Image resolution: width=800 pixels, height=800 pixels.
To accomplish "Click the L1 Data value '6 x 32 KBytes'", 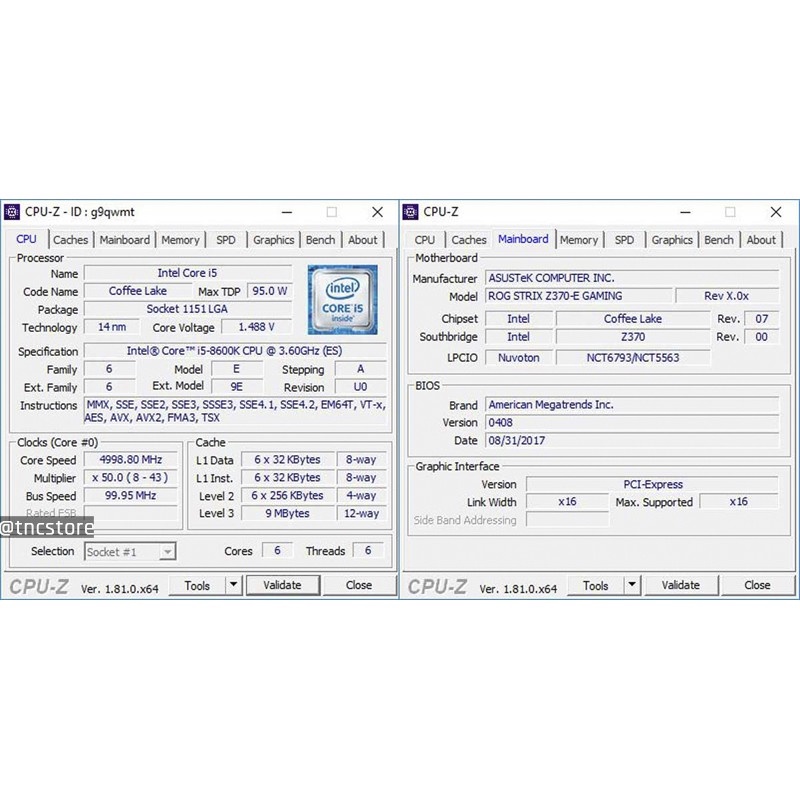I will [x=288, y=459].
